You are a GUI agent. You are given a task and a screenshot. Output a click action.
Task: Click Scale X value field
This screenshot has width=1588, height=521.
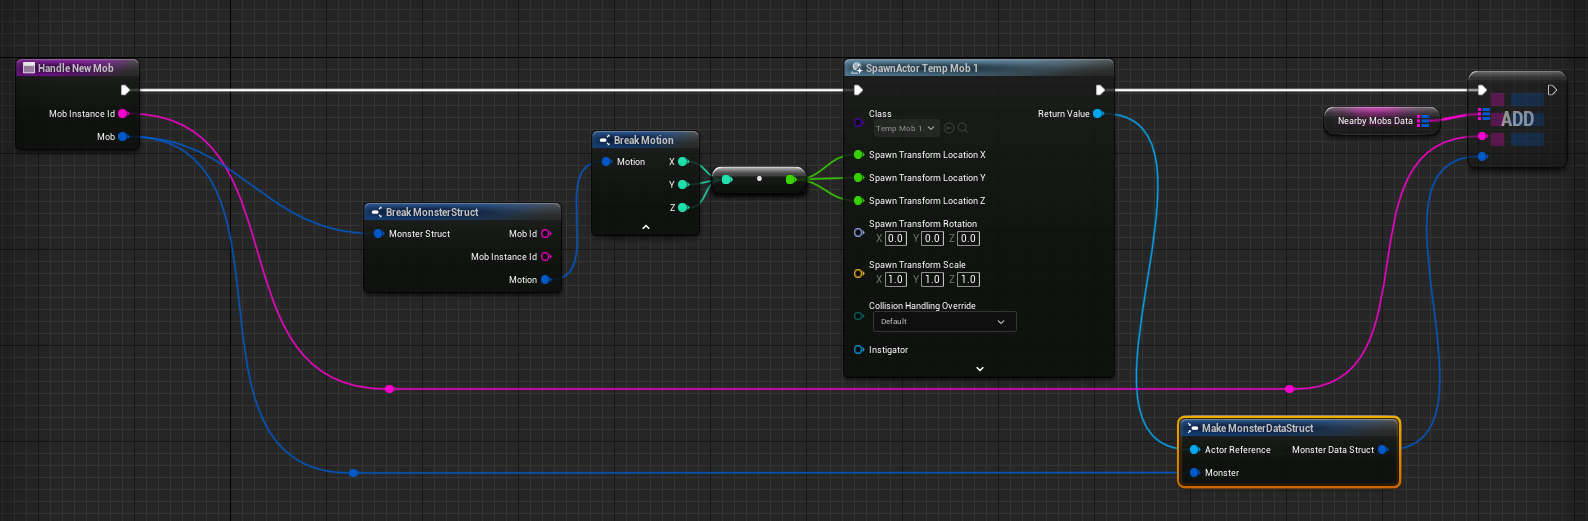tap(895, 280)
